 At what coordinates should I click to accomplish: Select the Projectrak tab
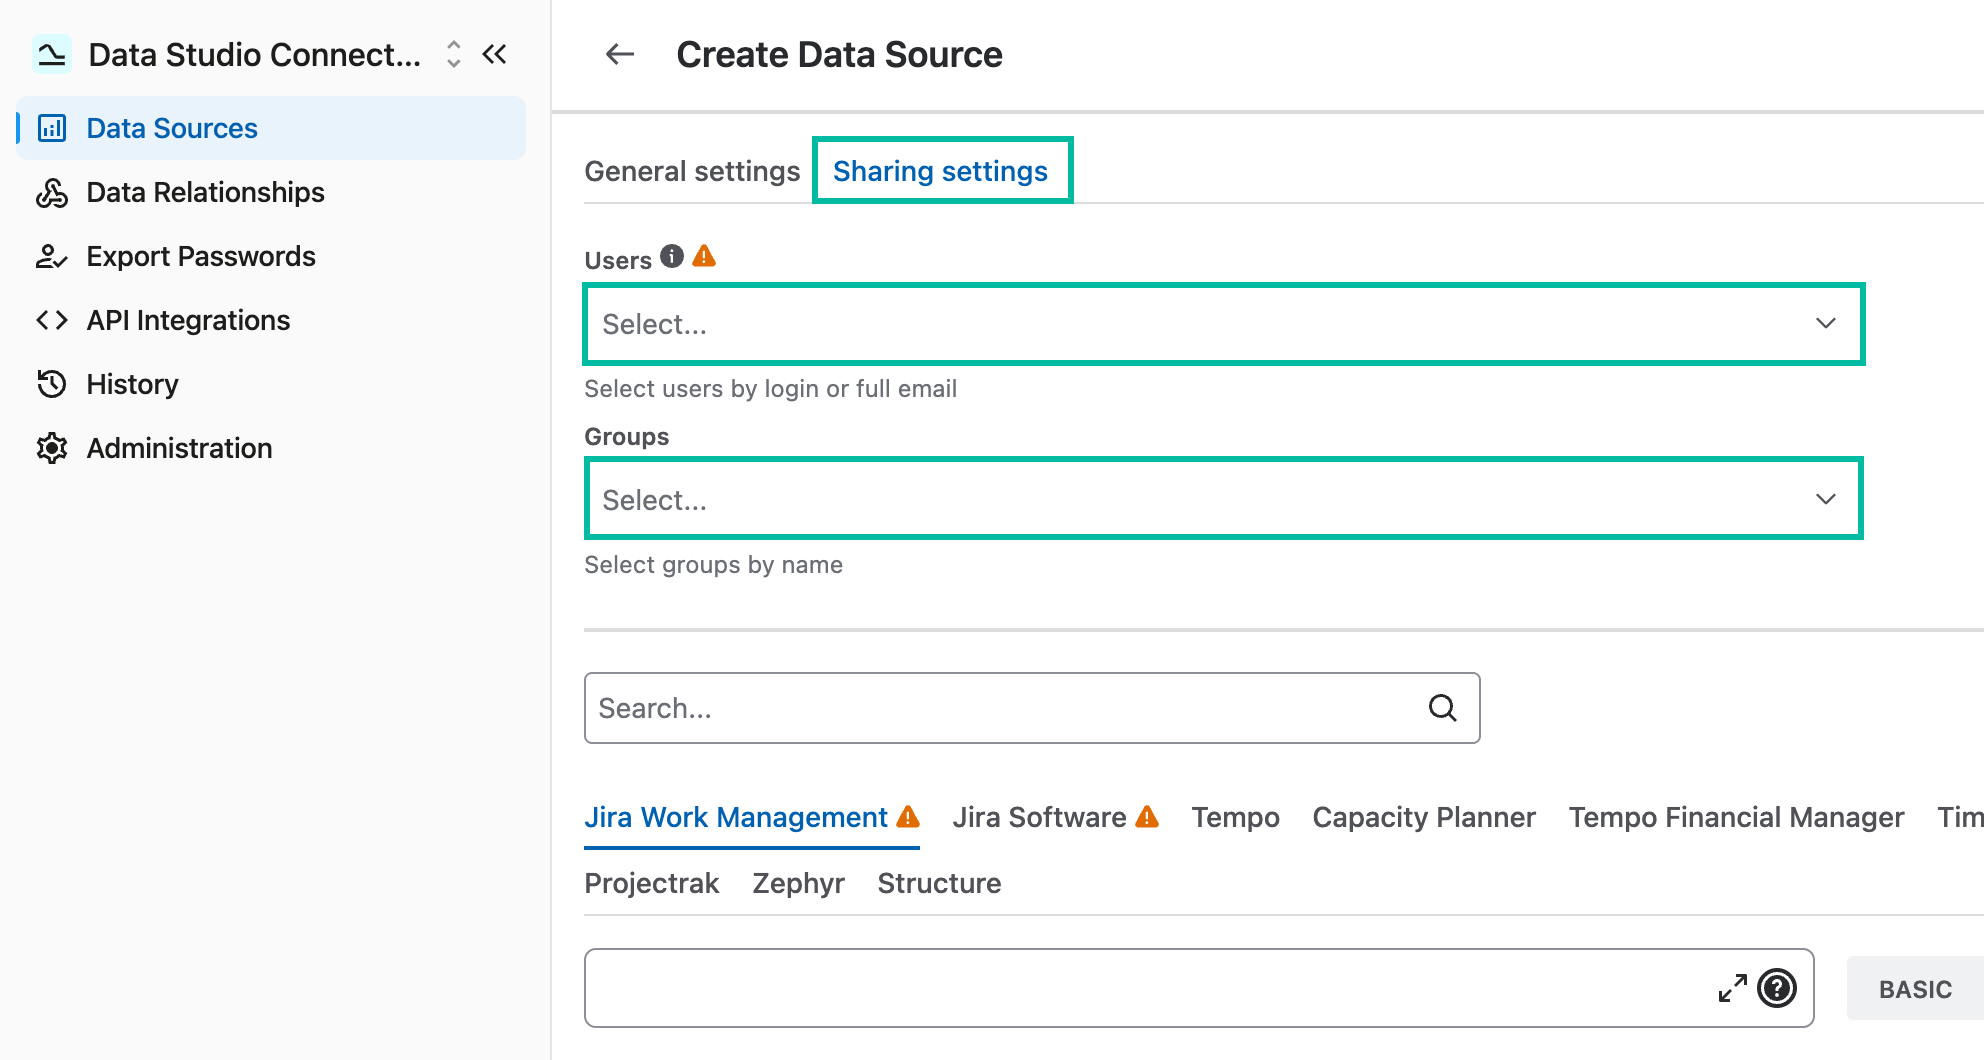652,884
